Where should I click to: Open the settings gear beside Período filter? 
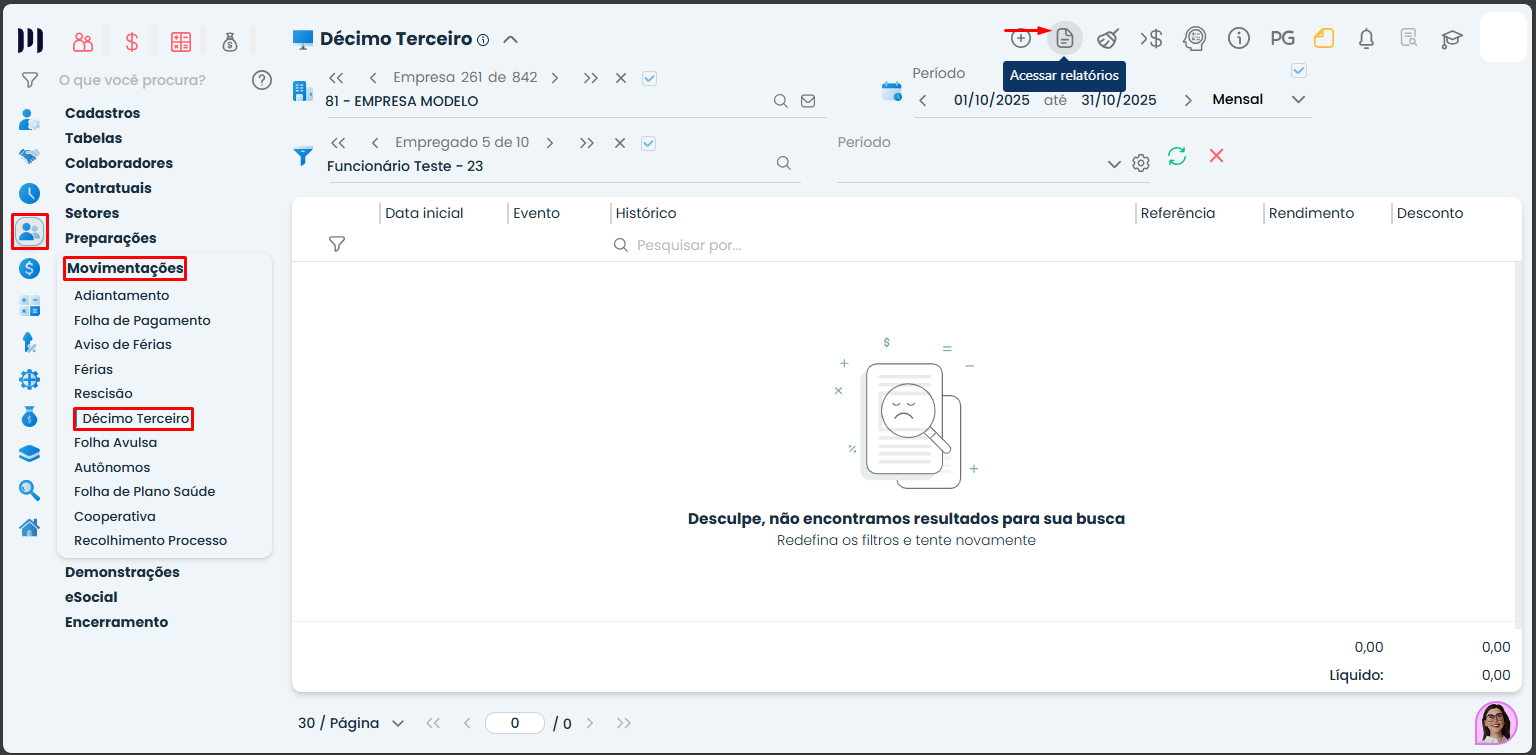click(x=1141, y=164)
